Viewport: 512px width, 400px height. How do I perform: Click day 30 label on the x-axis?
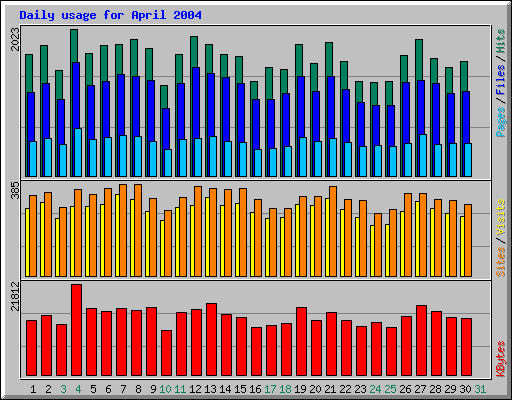pyautogui.click(x=465, y=389)
